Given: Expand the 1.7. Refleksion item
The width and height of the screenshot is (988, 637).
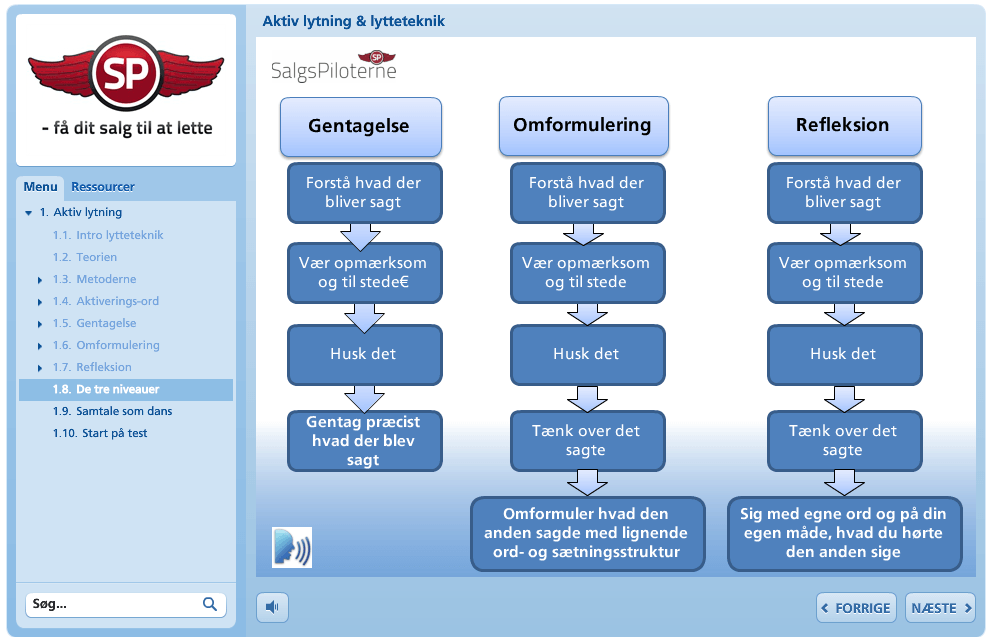Looking at the screenshot, I should coord(40,368).
